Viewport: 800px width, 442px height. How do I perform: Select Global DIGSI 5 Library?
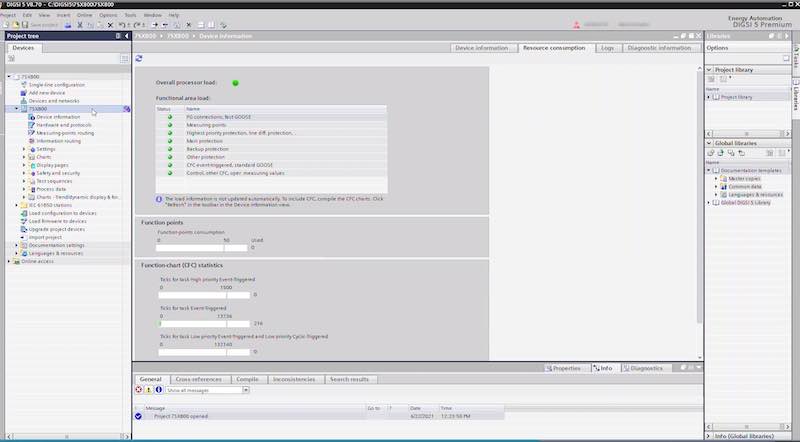(x=745, y=203)
